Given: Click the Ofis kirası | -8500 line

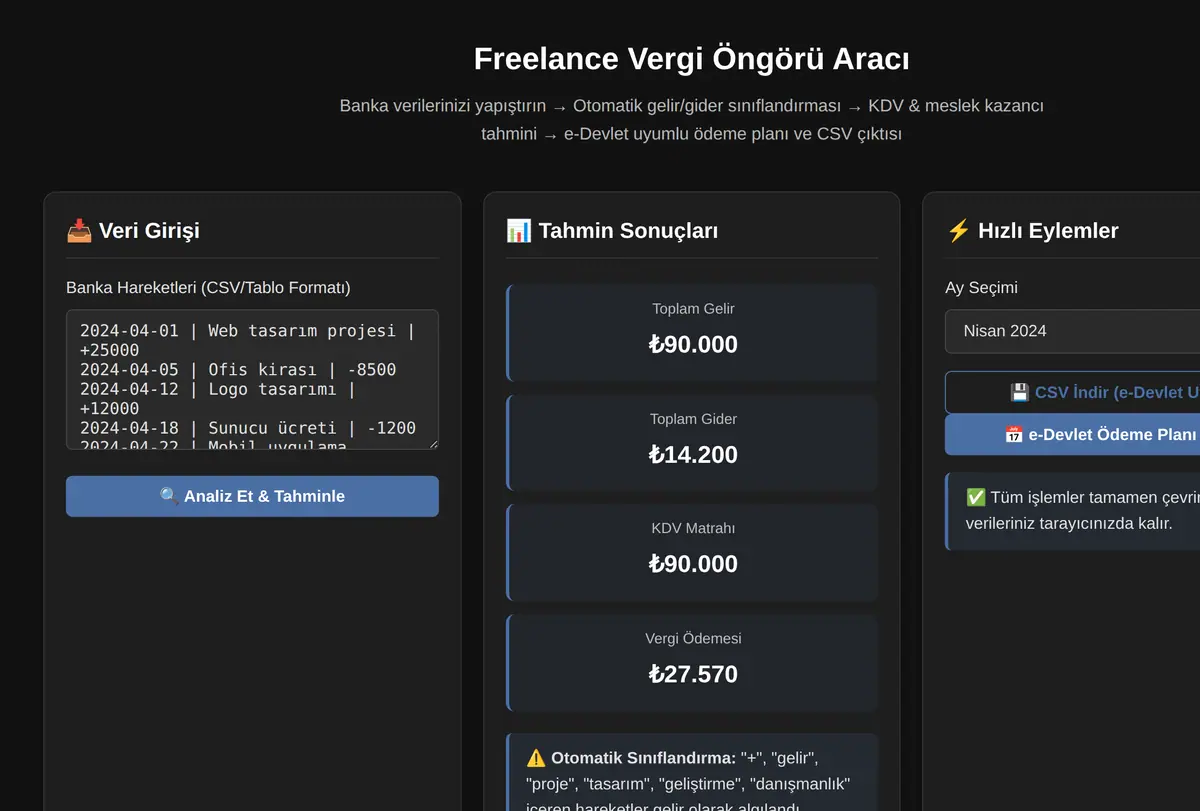Looking at the screenshot, I should click(x=238, y=370).
